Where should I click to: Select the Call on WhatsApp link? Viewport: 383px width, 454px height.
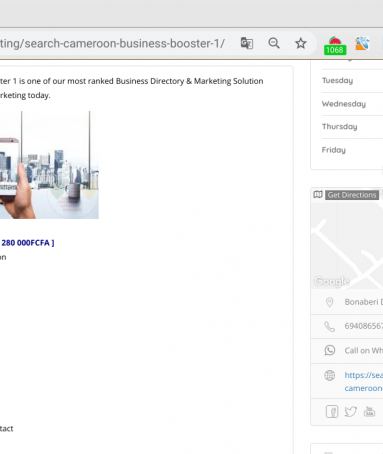pos(364,351)
